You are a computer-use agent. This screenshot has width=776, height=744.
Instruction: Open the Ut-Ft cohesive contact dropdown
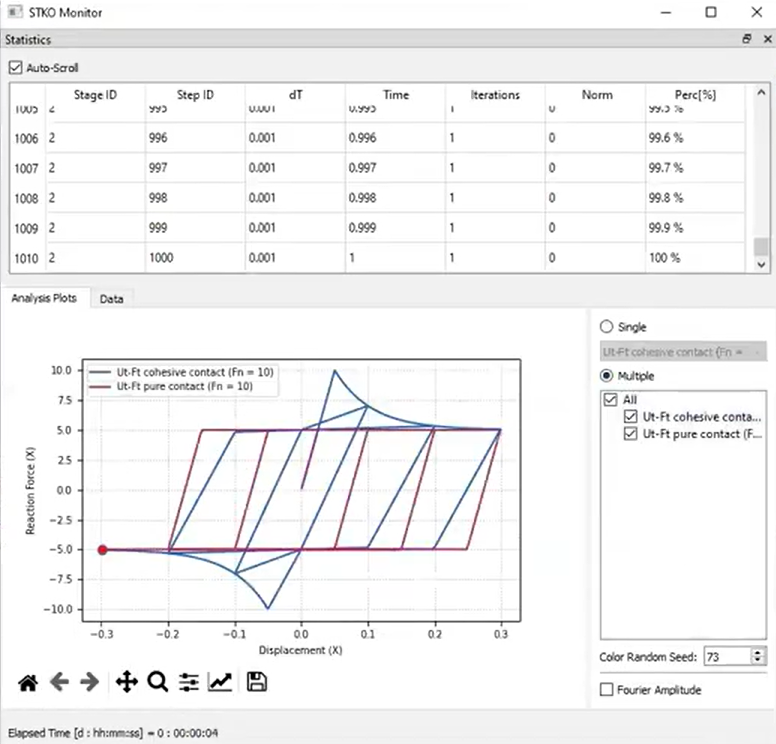coord(683,352)
